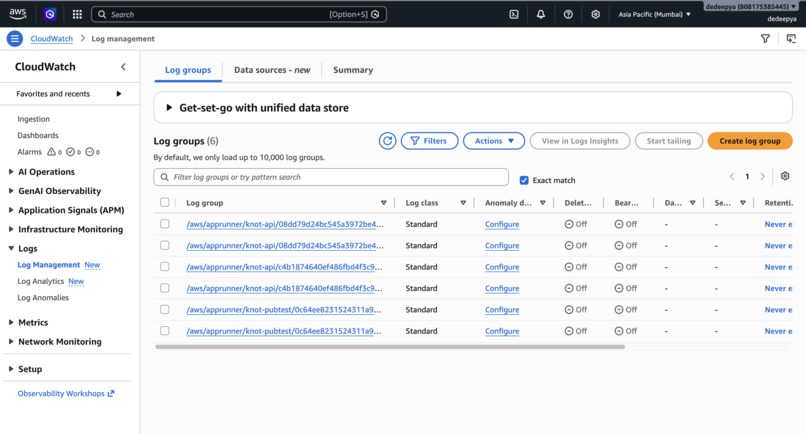
Task: Sort by the Se... column arrow
Action: pos(743,203)
